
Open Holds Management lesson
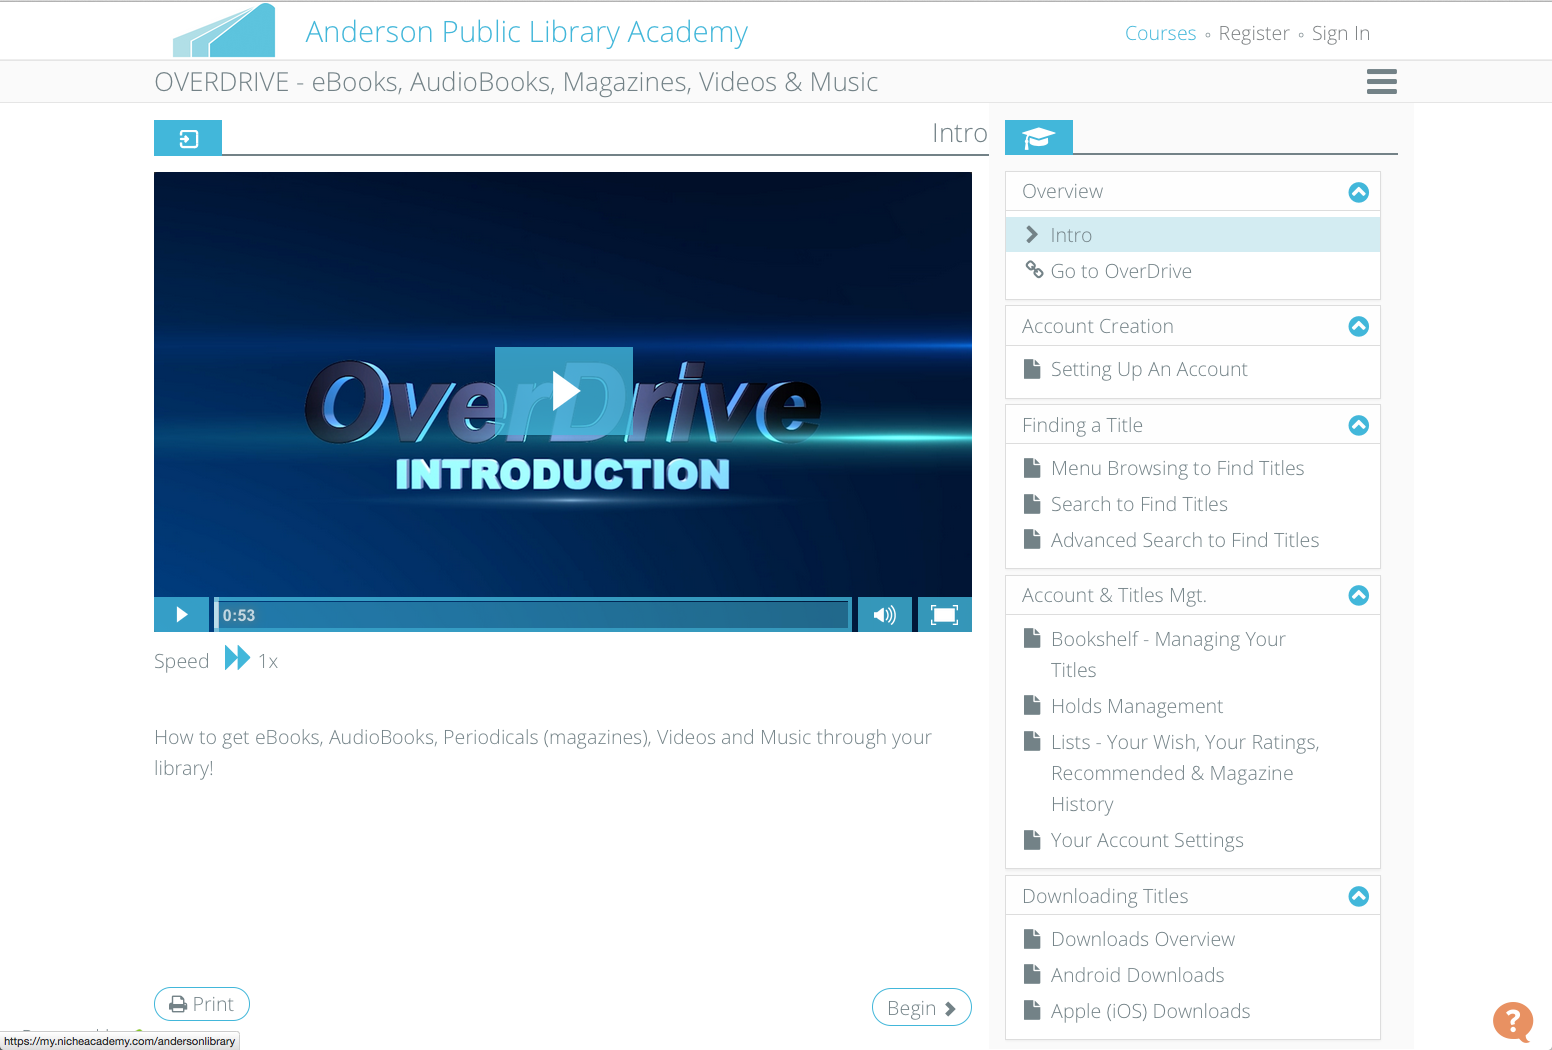pos(1137,706)
